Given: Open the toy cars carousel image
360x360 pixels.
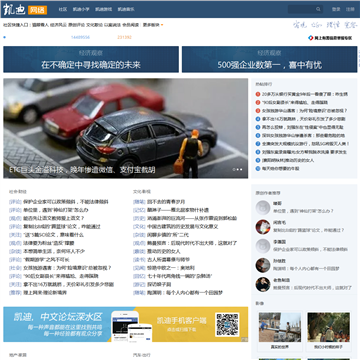Looking at the screenshot, I should 126,128.
